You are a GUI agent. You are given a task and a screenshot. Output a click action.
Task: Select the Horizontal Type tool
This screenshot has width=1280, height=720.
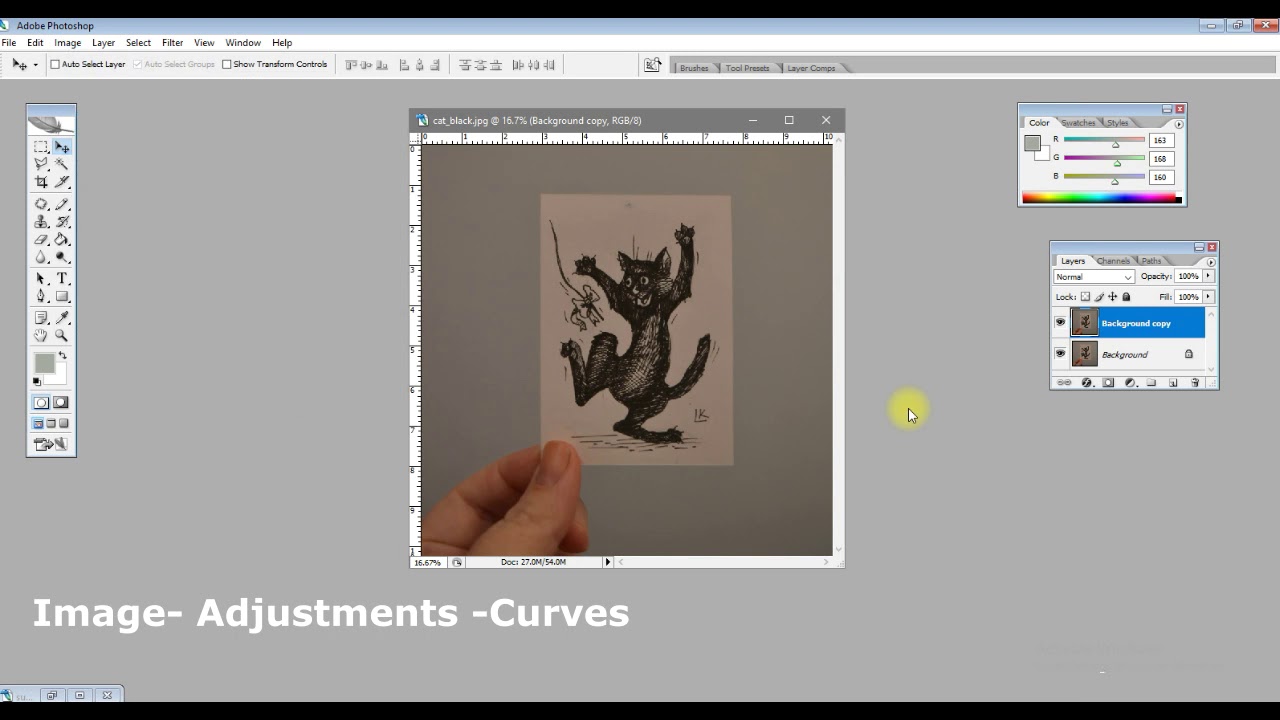(62, 279)
